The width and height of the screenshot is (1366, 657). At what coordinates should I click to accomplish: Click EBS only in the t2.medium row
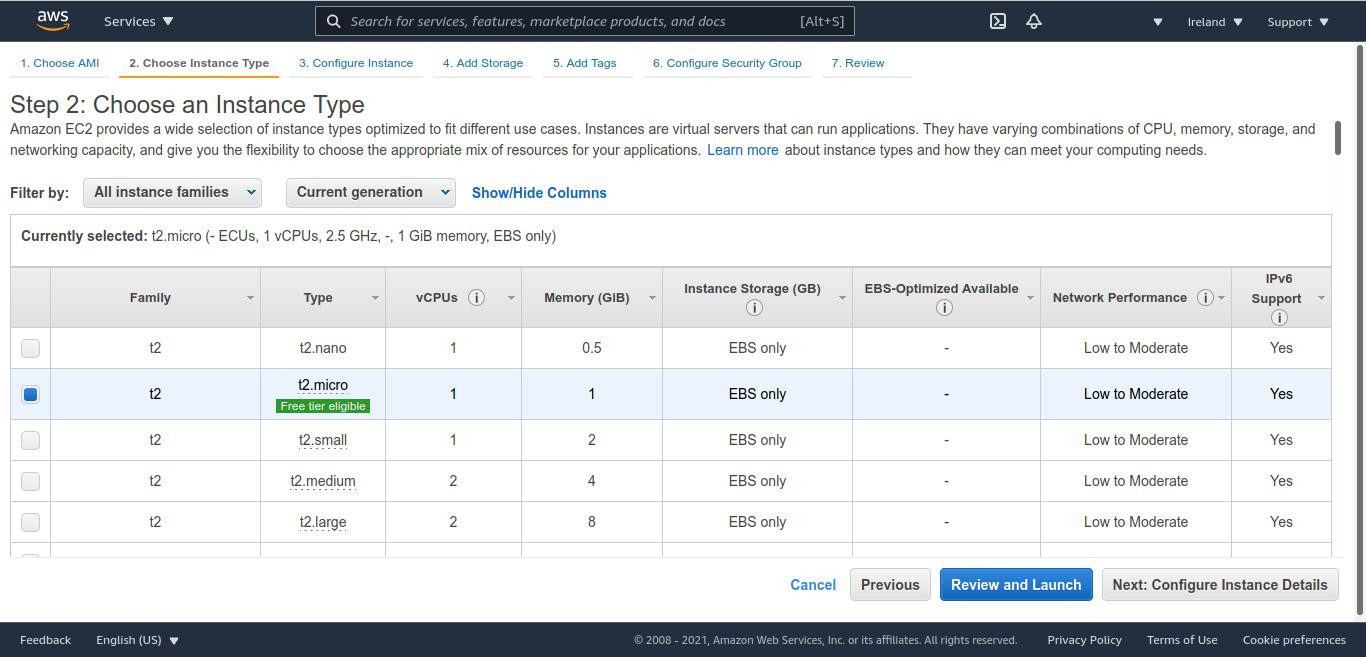(757, 481)
